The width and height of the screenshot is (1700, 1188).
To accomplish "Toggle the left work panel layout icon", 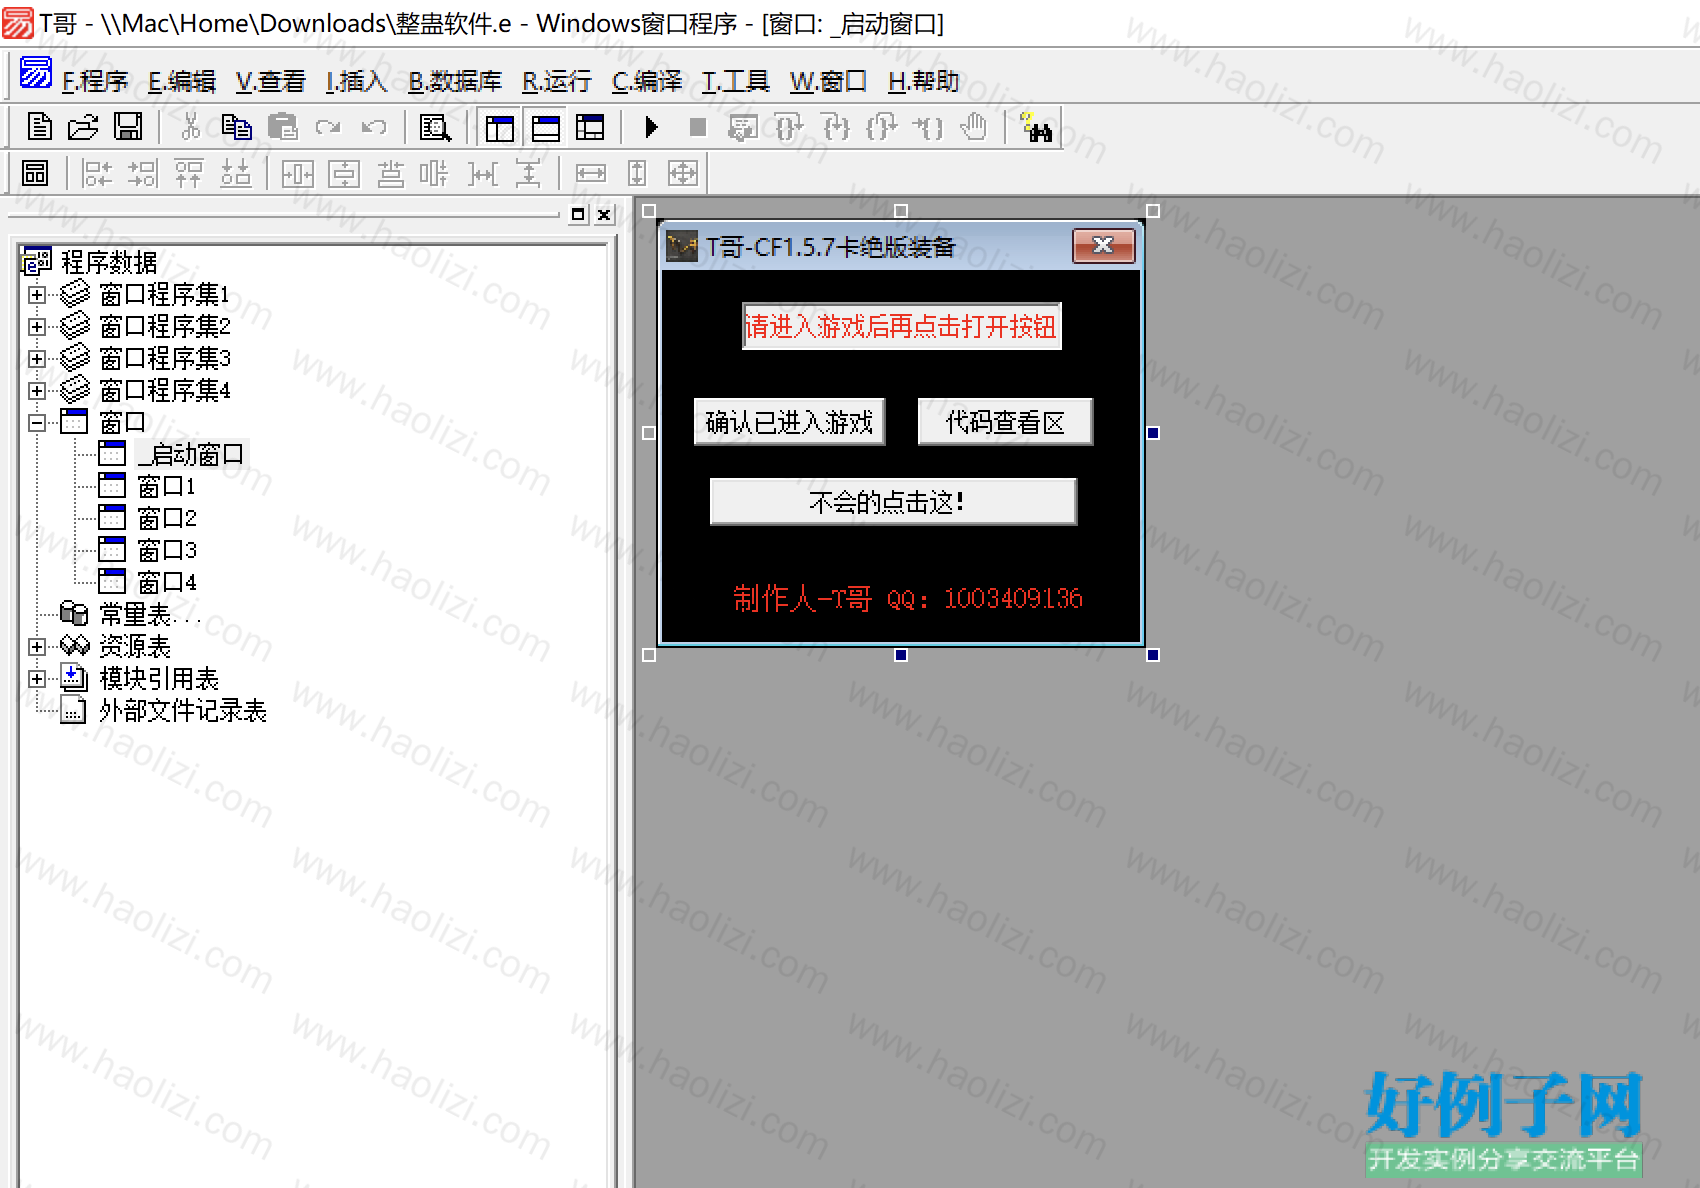I will 499,127.
